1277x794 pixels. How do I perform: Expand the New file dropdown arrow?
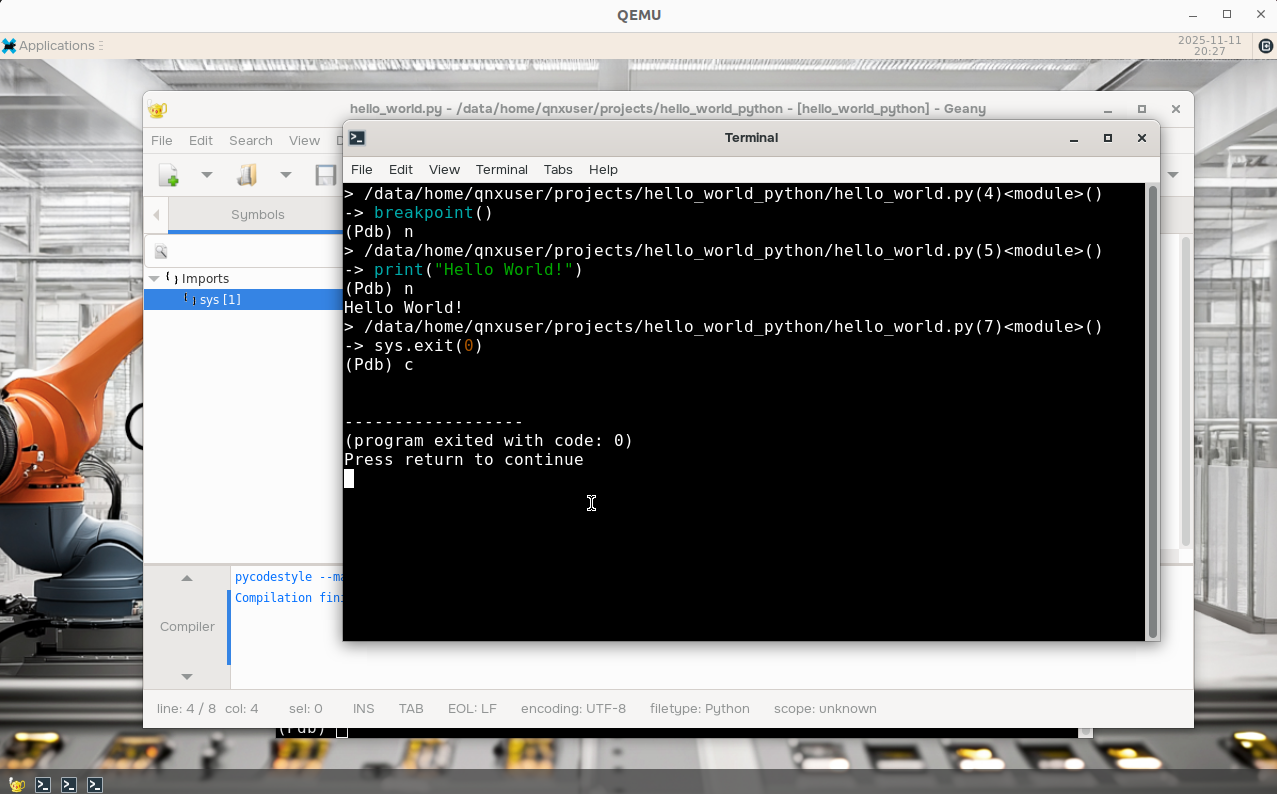(x=207, y=175)
